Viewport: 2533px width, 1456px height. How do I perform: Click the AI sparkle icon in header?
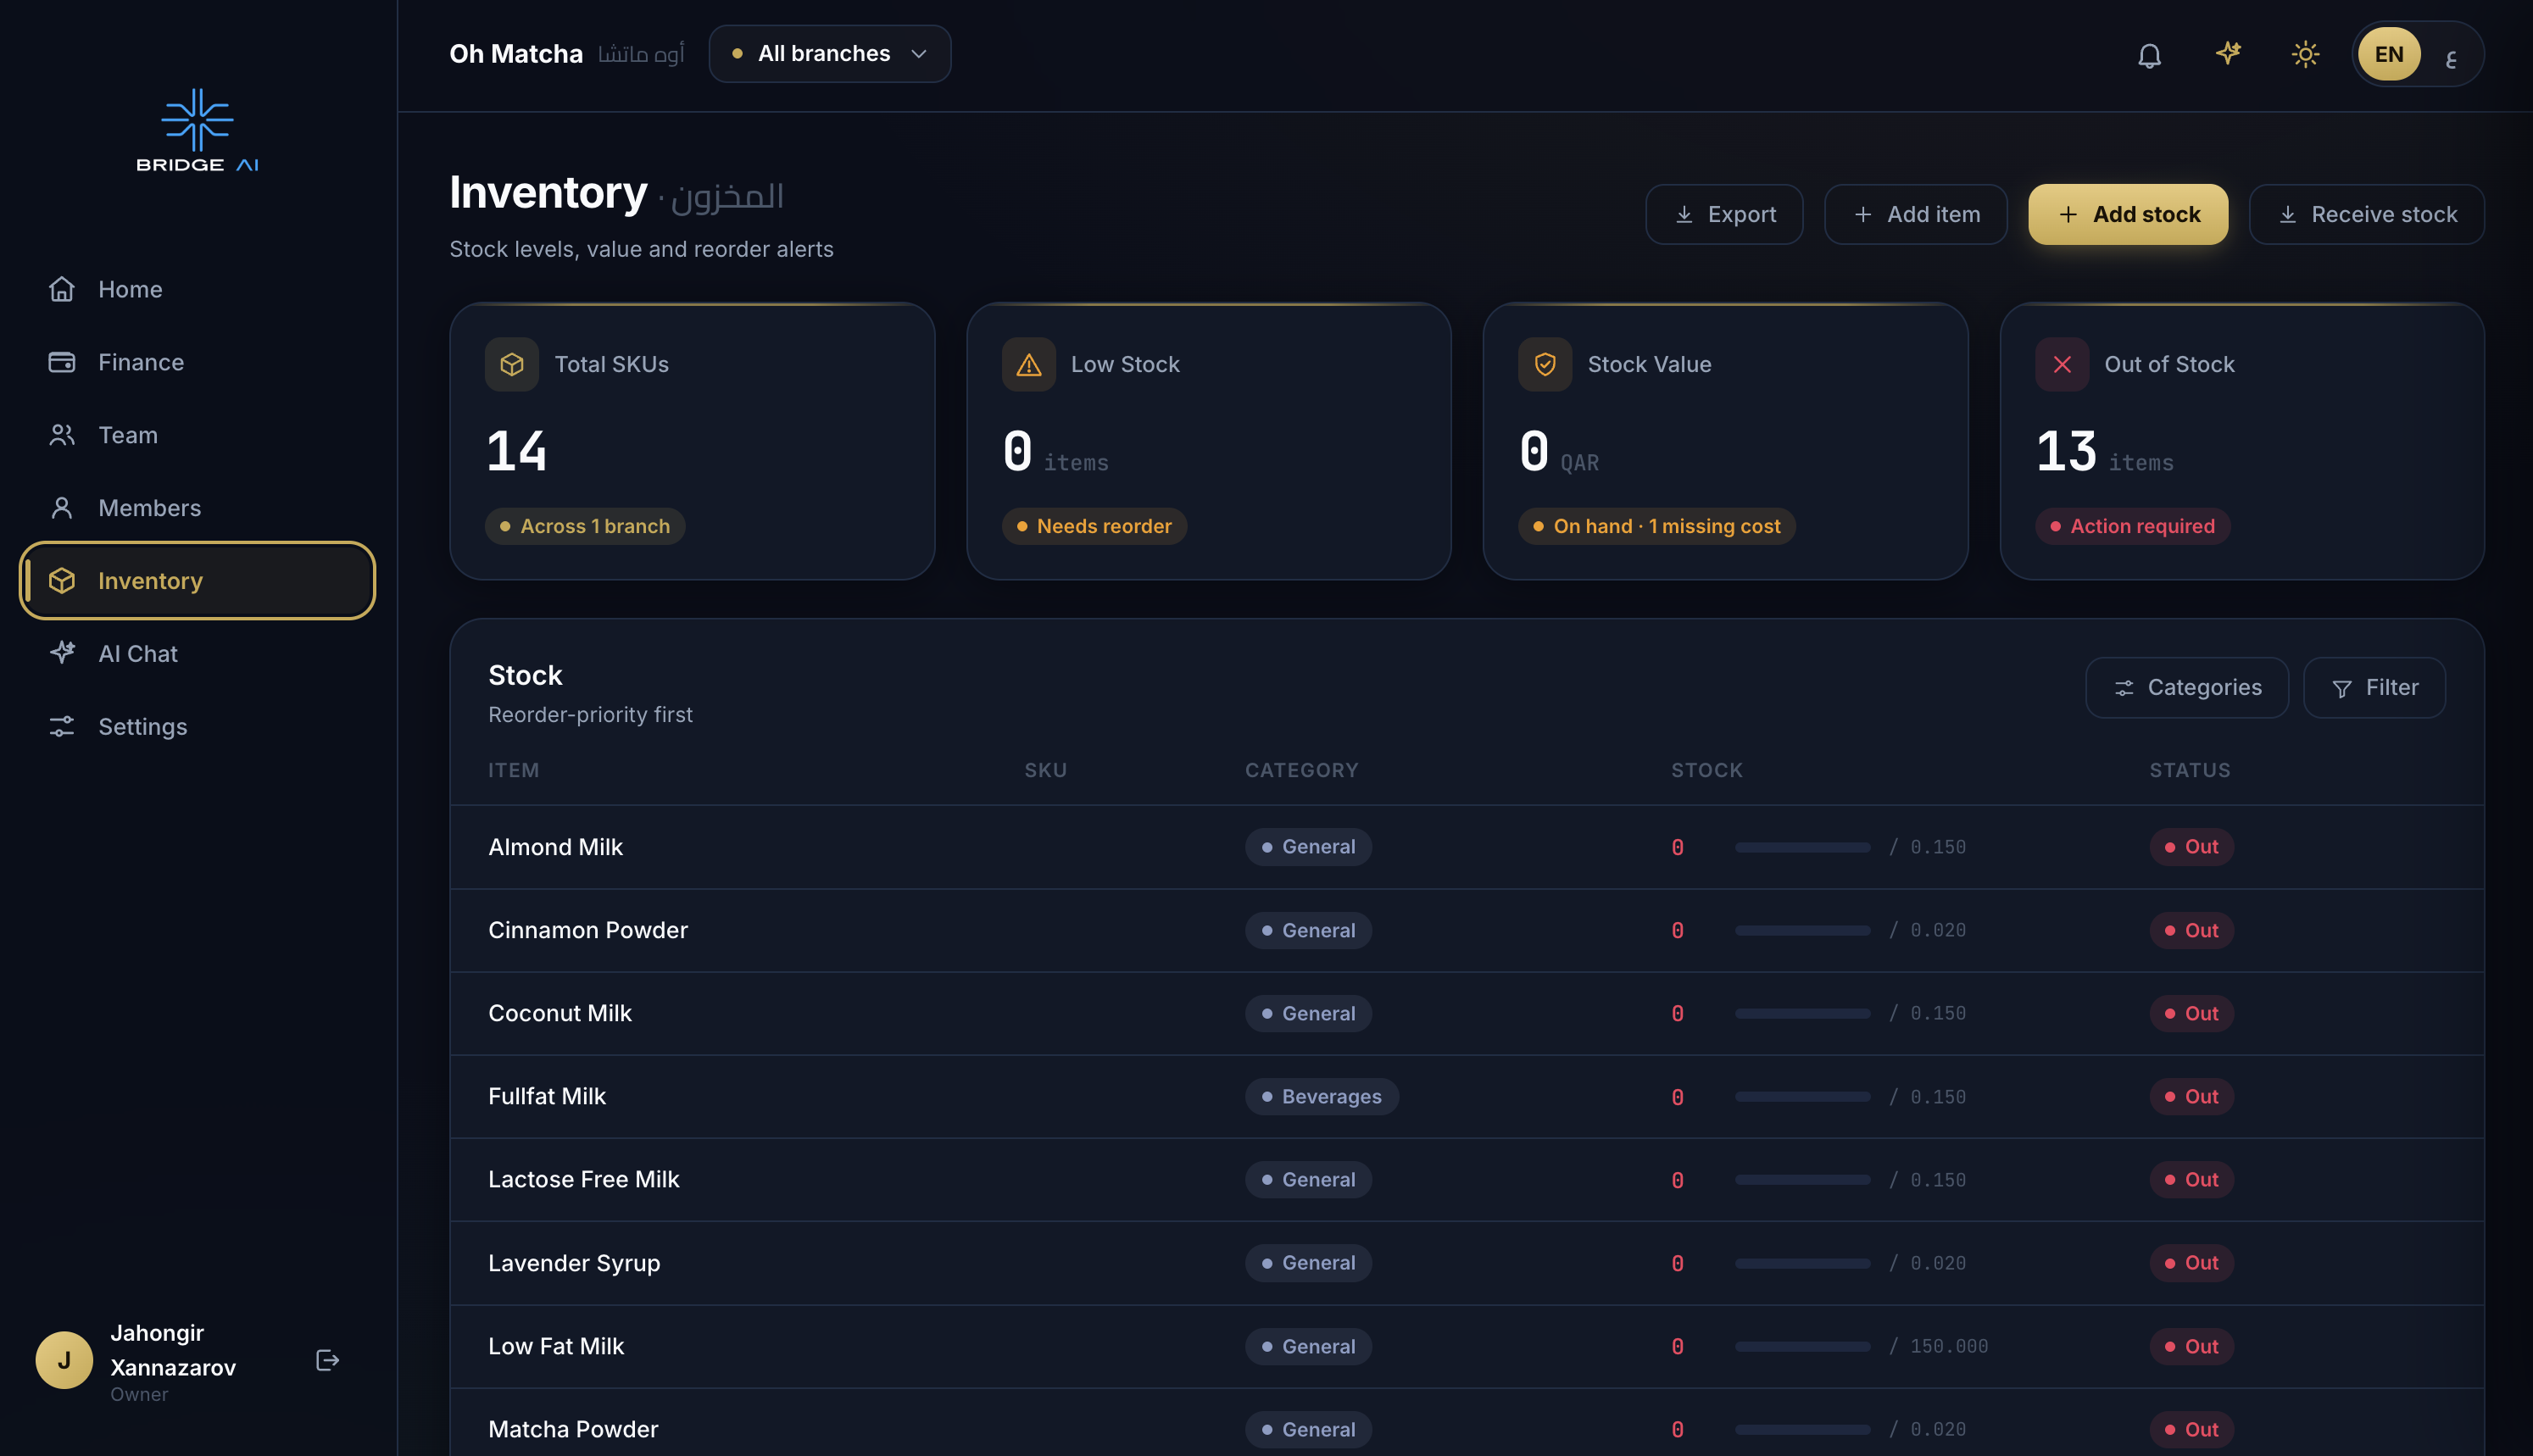[2227, 54]
